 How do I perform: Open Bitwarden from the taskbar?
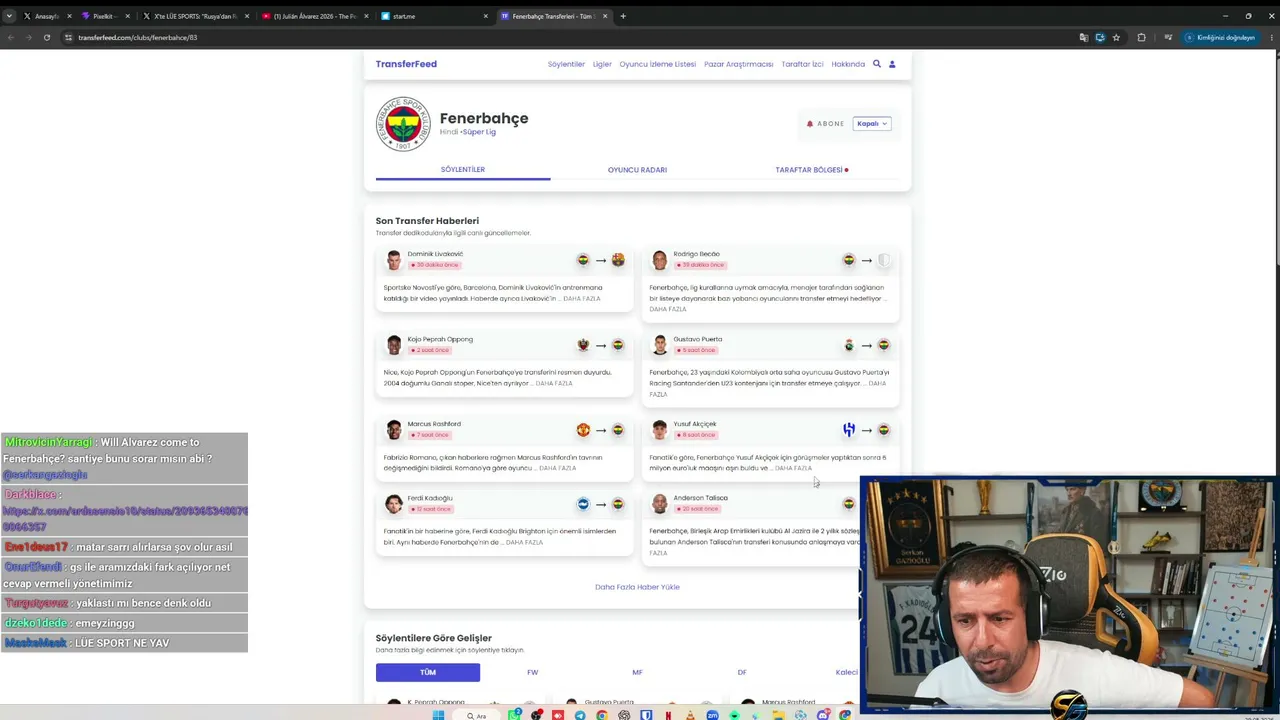pyautogui.click(x=647, y=715)
